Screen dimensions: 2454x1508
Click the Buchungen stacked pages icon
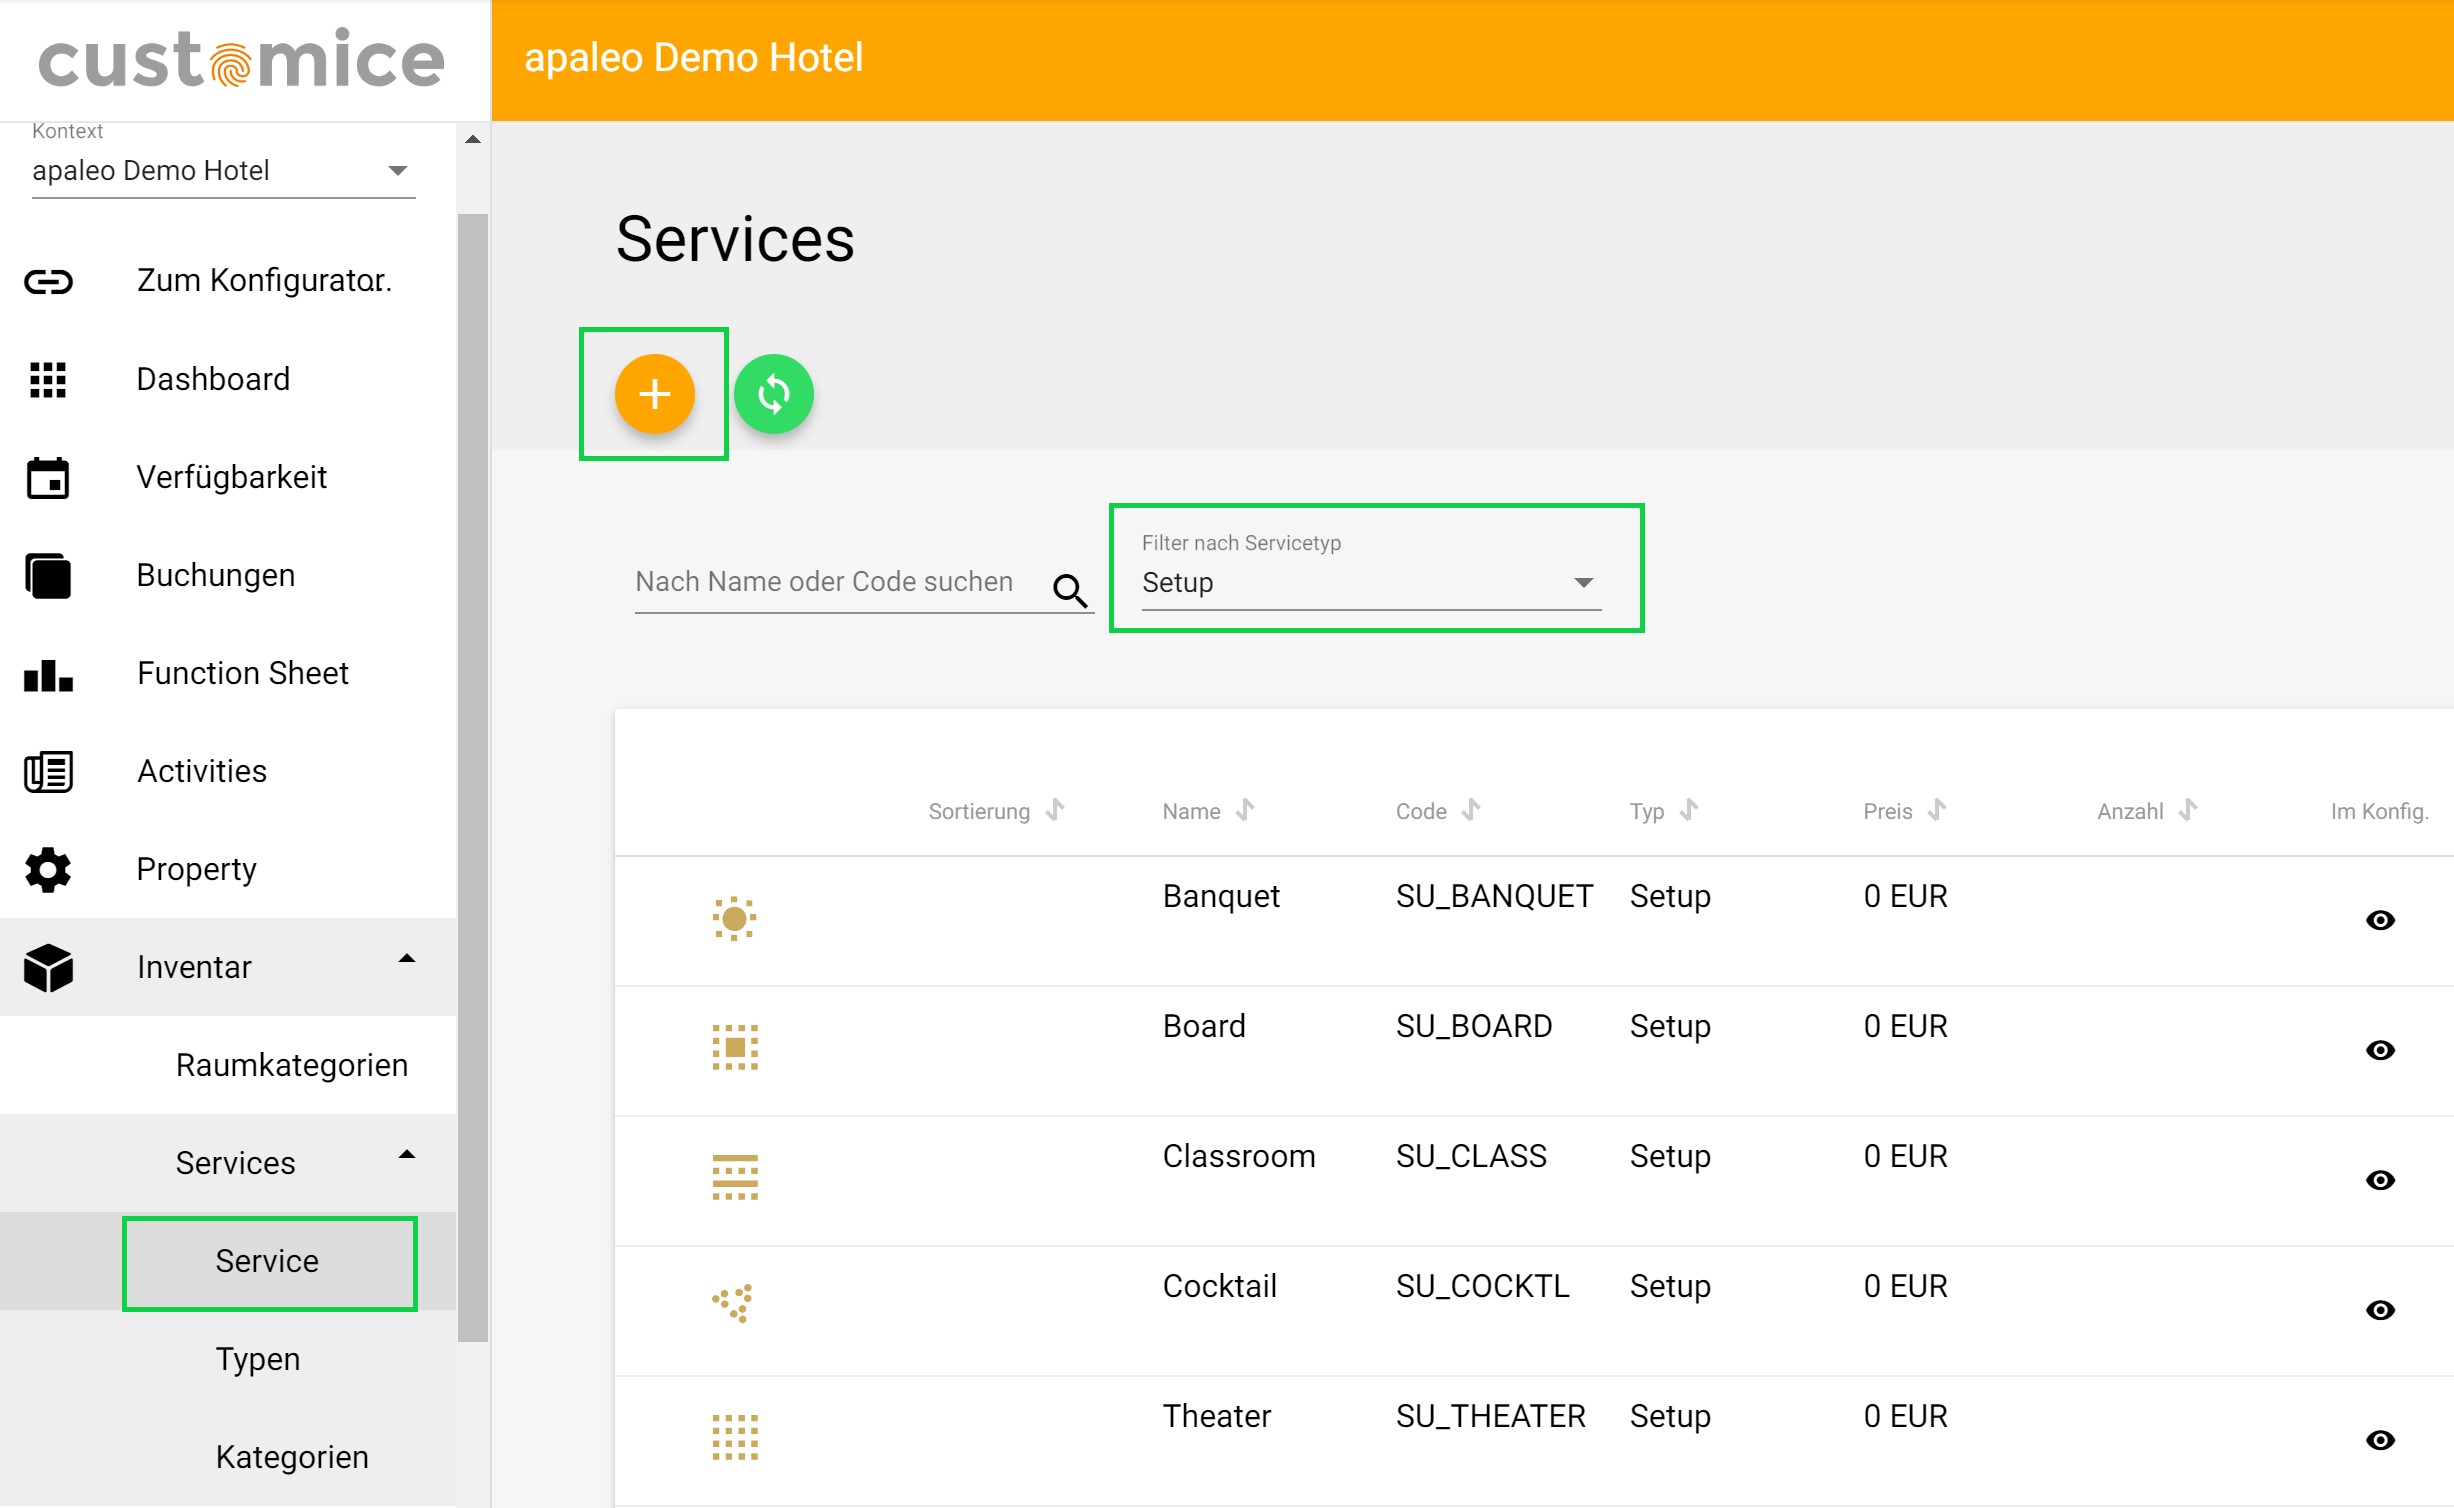coord(48,575)
